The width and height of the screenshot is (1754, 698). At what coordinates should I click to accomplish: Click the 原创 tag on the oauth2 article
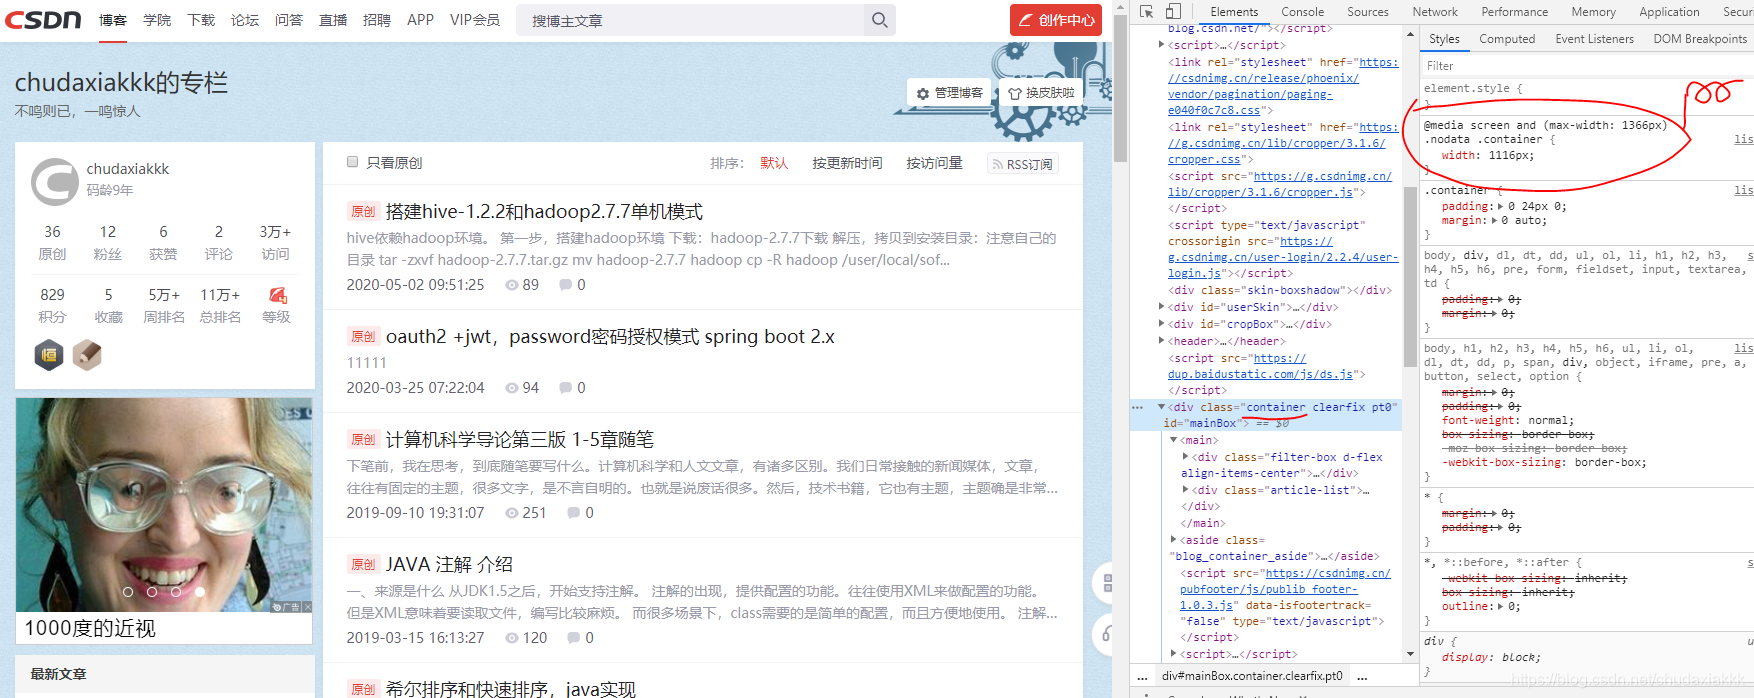click(x=362, y=337)
